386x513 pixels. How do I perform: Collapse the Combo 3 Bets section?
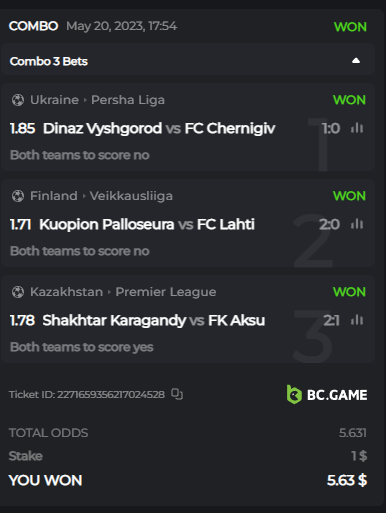[356, 61]
